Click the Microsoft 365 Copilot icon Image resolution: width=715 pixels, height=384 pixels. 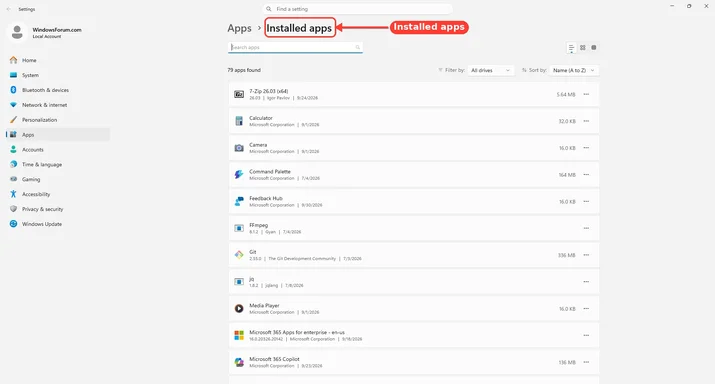pos(239,363)
